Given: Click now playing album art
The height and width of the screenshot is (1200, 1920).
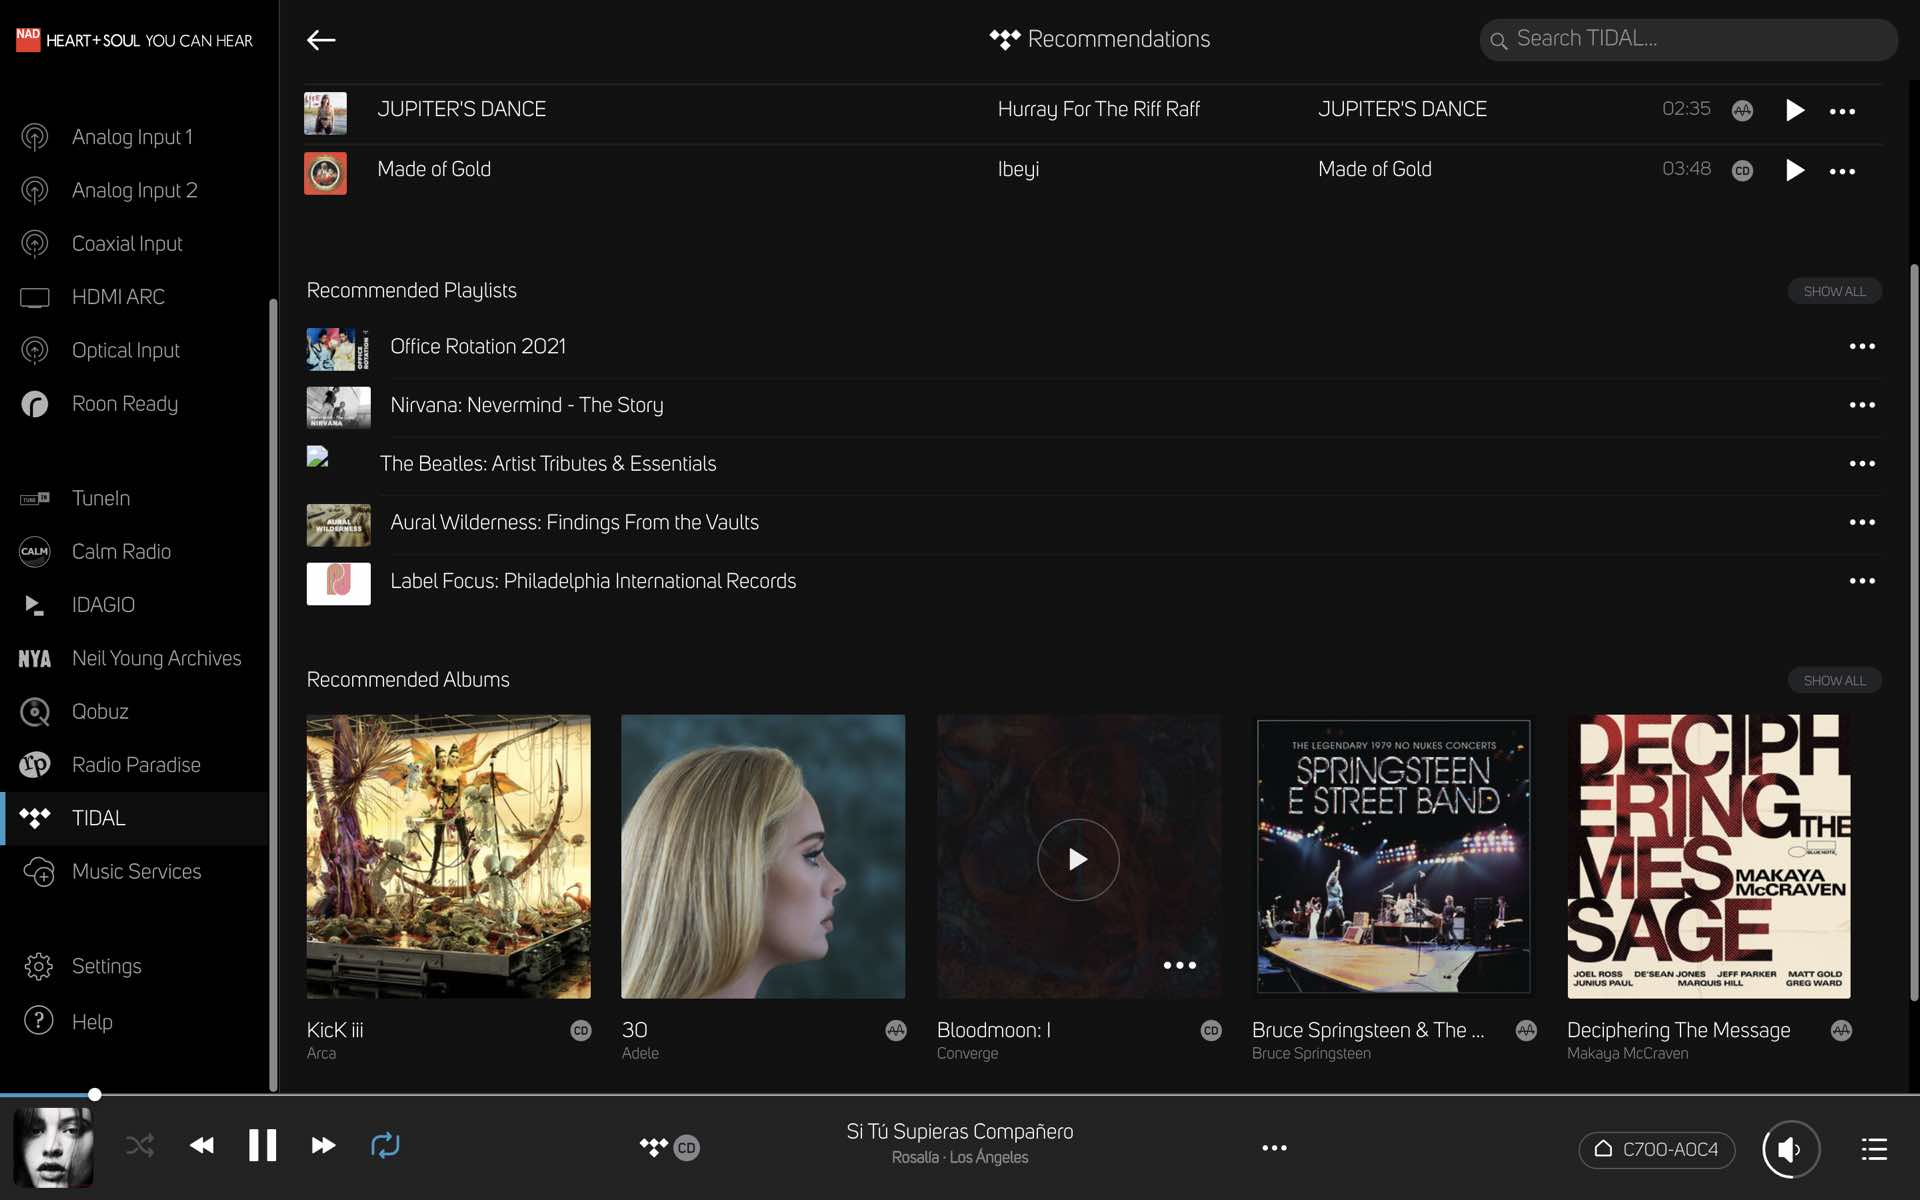Looking at the screenshot, I should [53, 1147].
